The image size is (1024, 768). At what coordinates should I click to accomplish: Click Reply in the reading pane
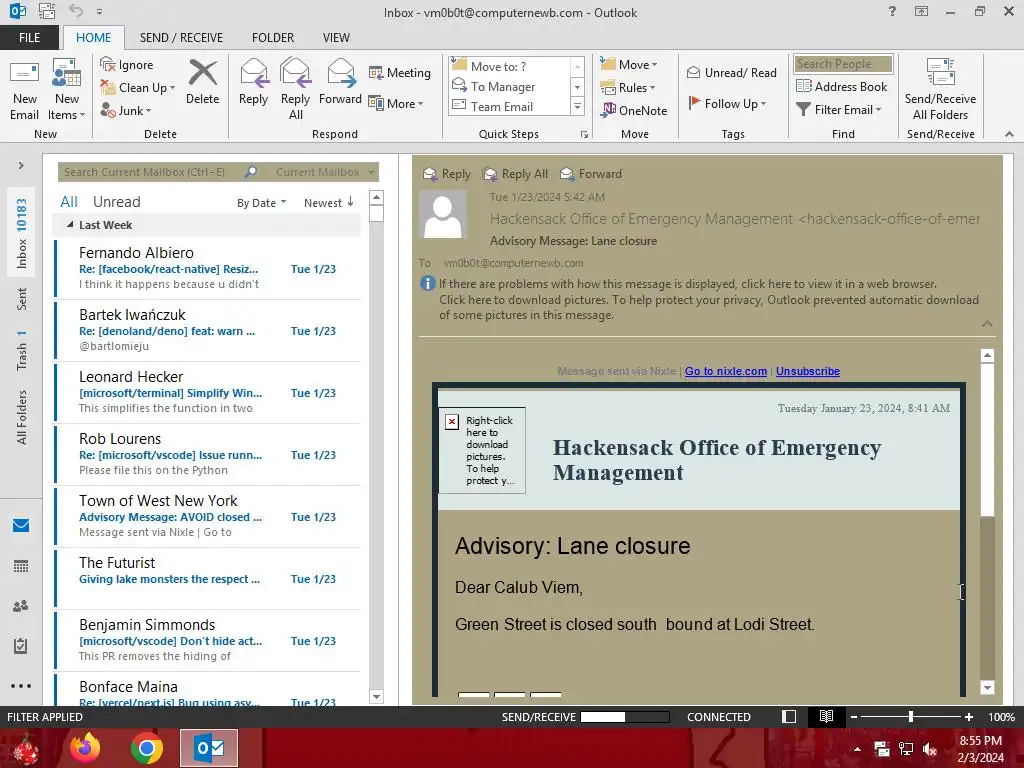click(447, 174)
